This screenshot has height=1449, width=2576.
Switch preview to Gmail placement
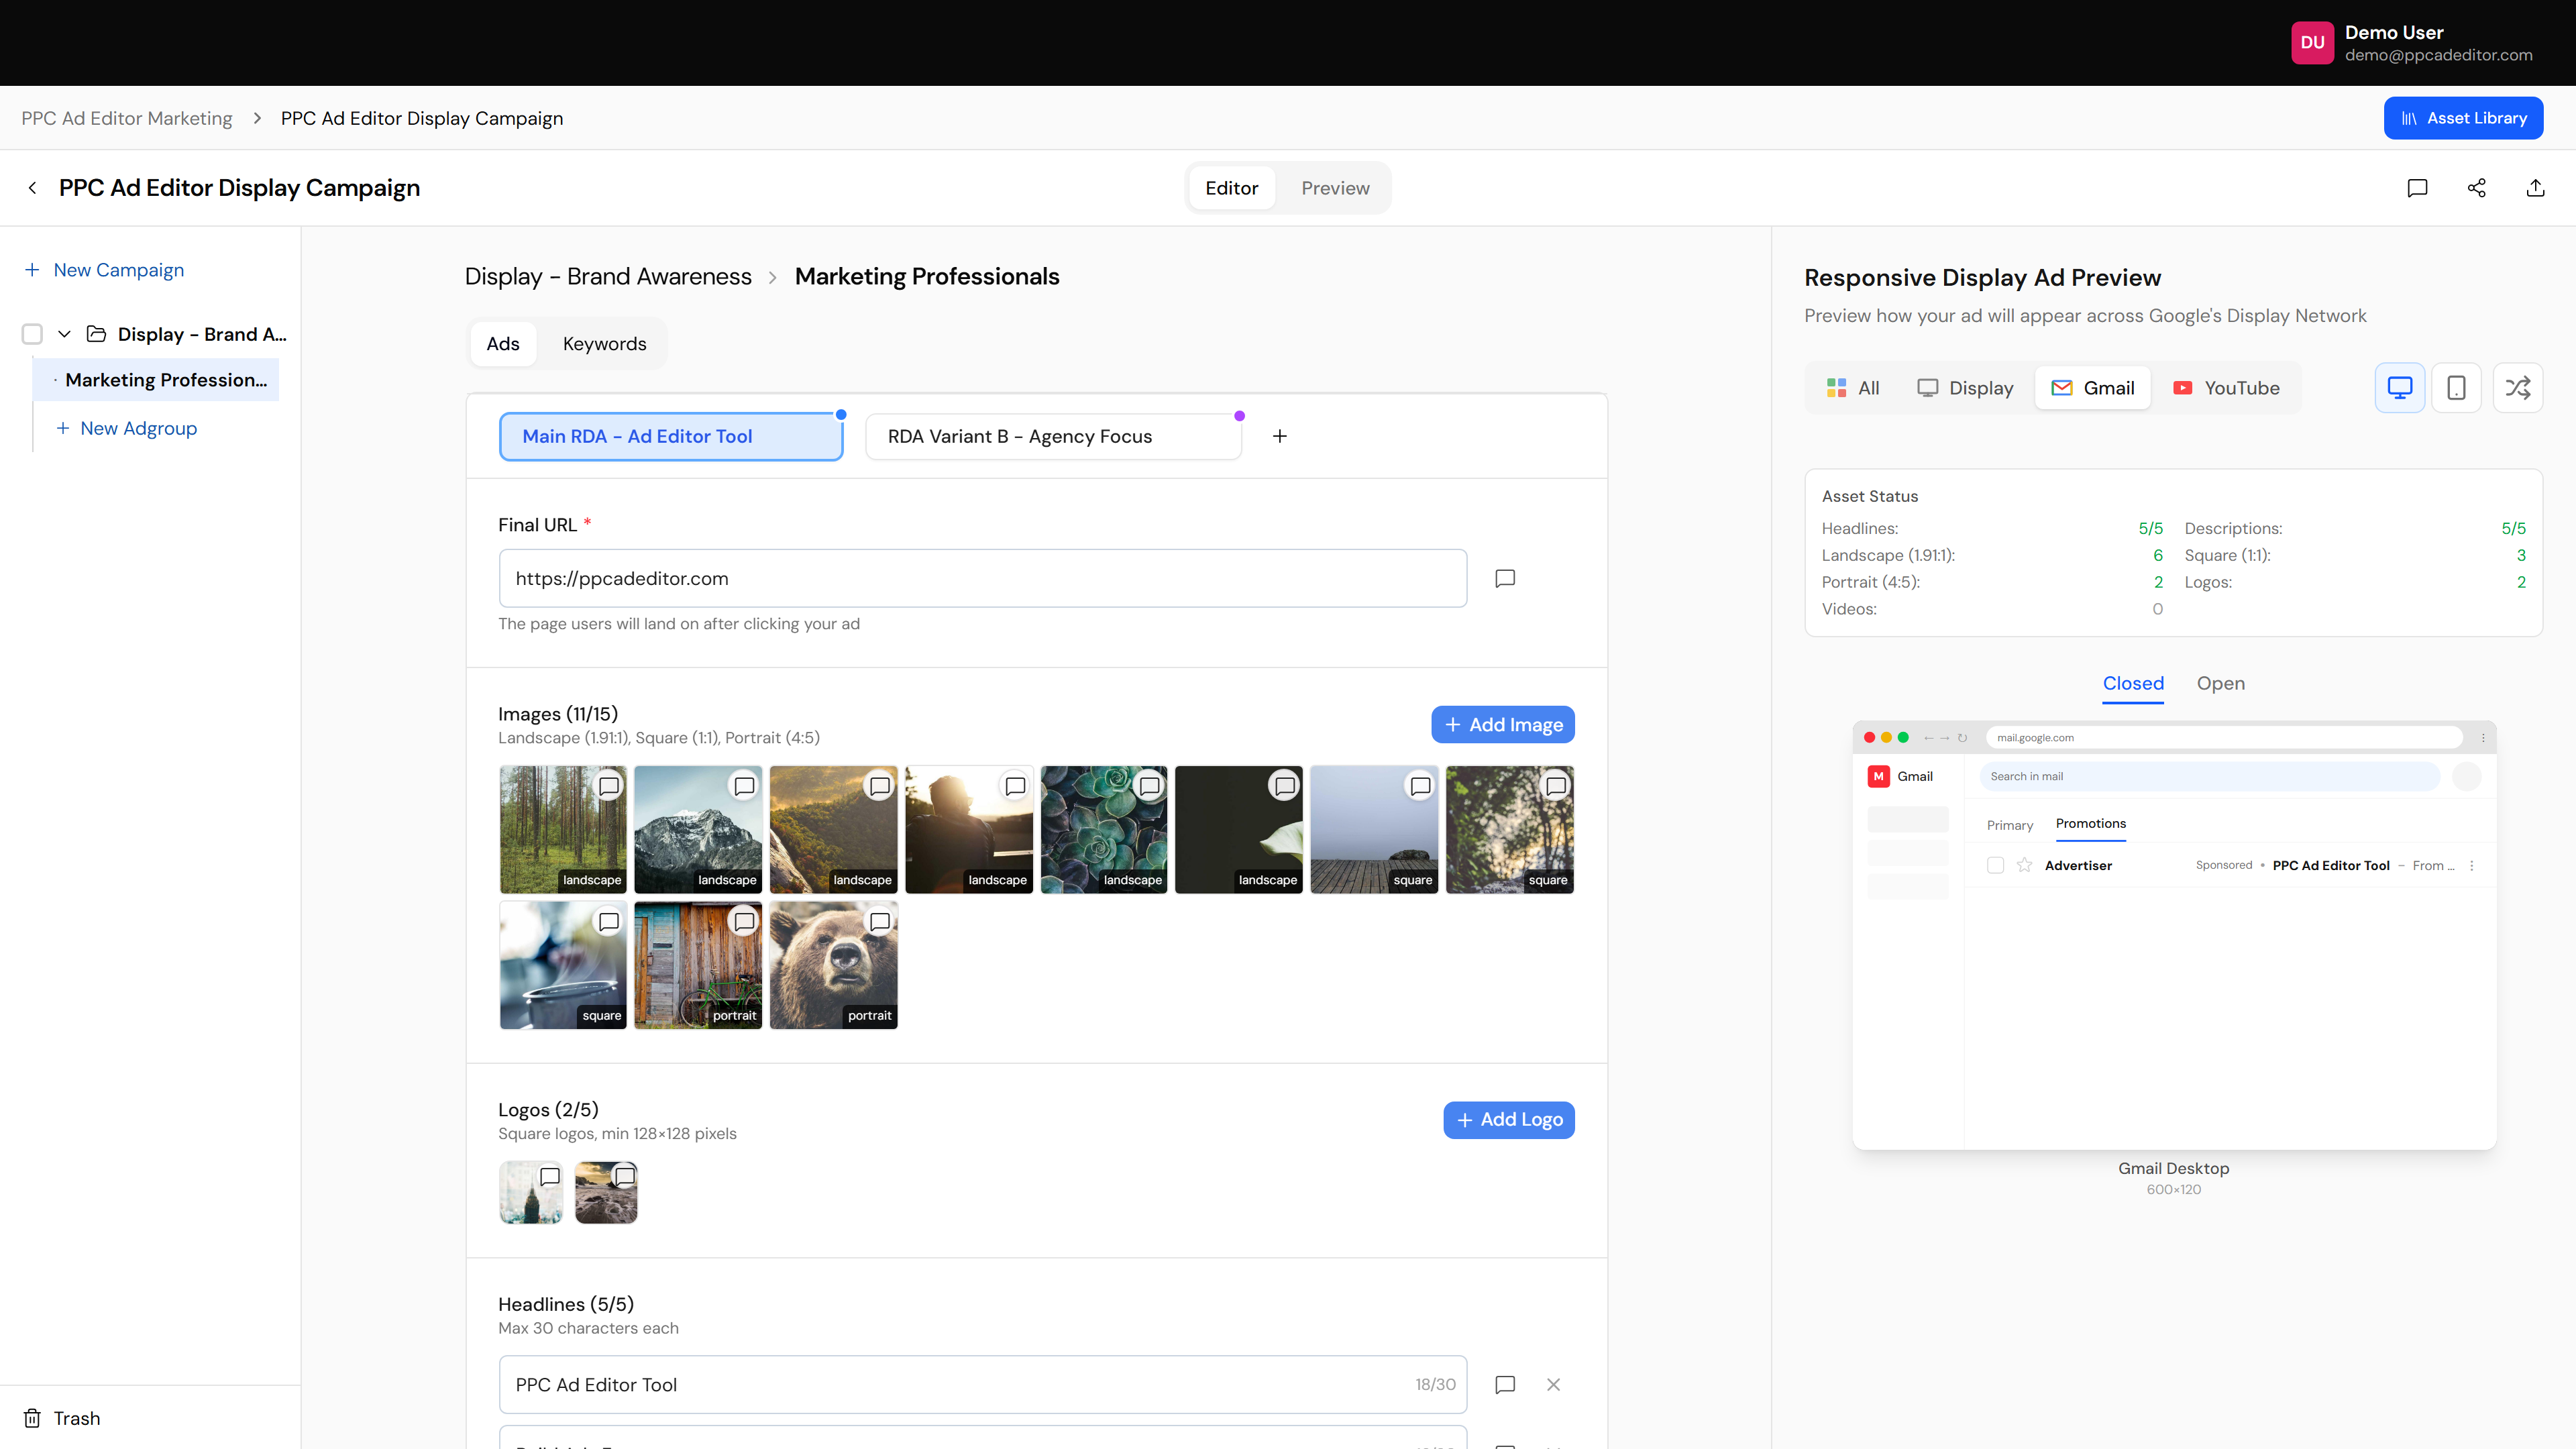2093,388
